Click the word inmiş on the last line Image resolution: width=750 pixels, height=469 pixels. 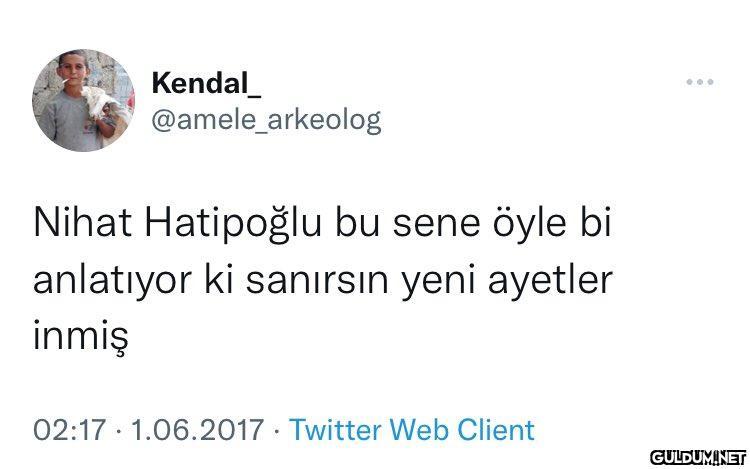[x=81, y=336]
